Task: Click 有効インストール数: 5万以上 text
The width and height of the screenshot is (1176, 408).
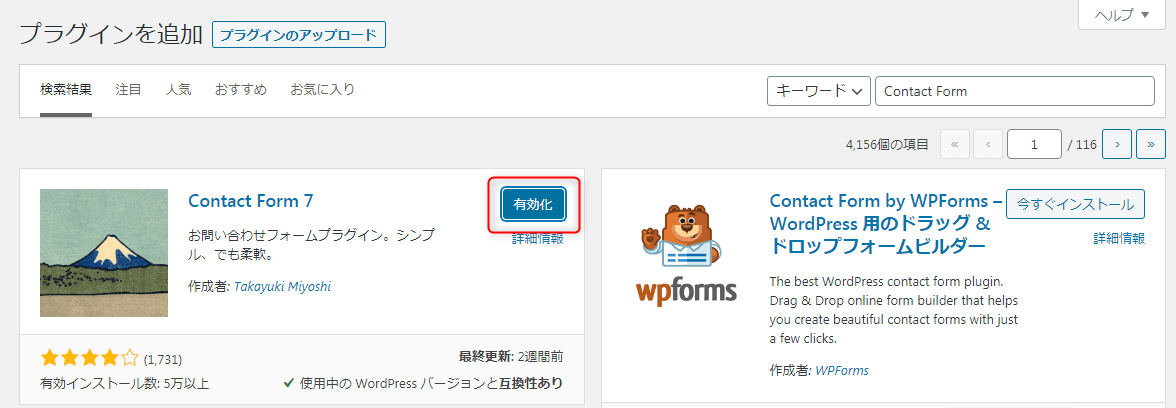Action: pyautogui.click(x=124, y=384)
